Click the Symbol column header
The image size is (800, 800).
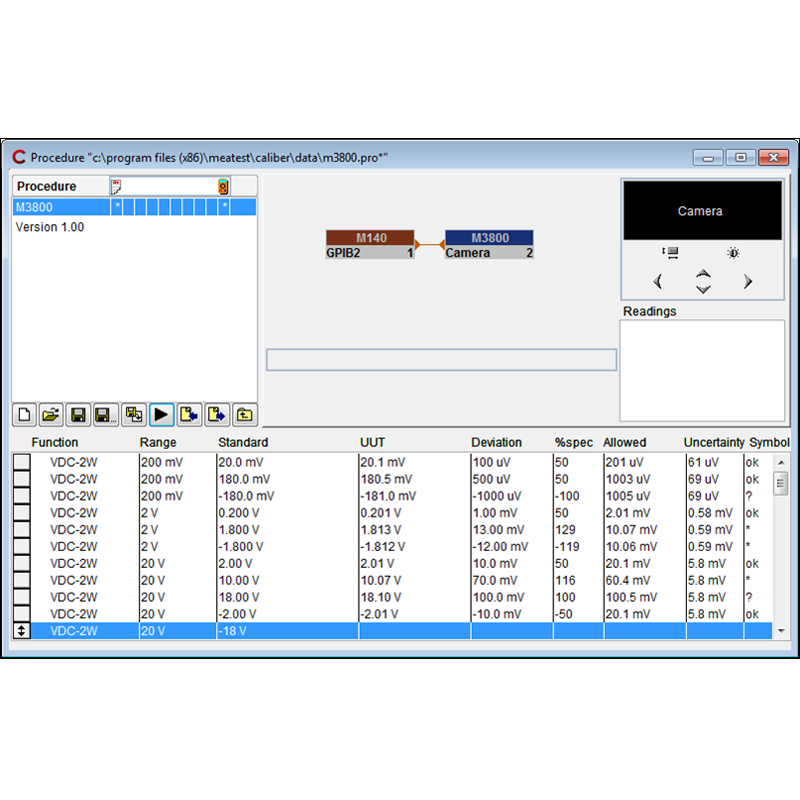point(769,442)
